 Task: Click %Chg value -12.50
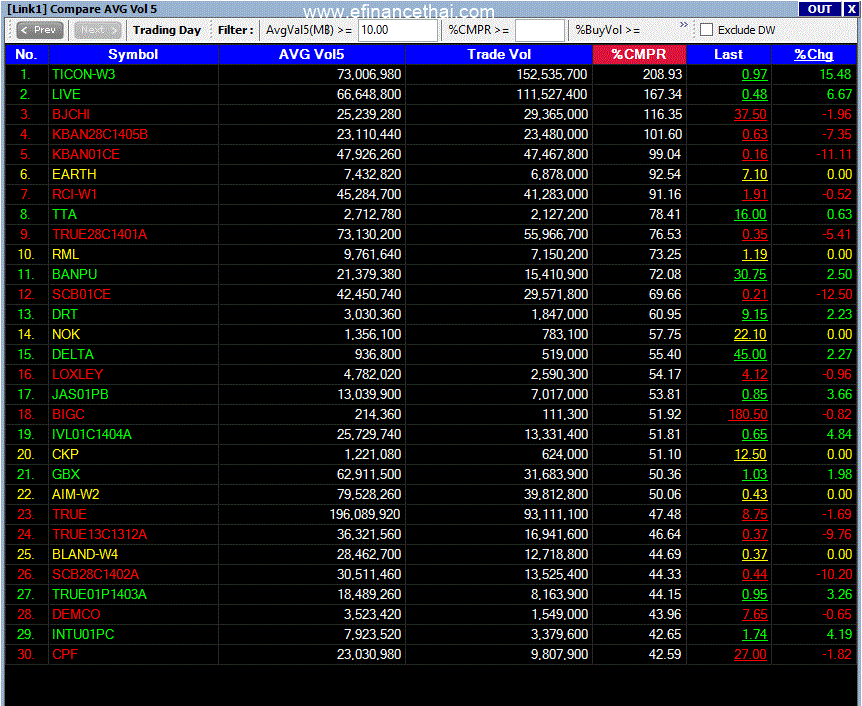[834, 294]
